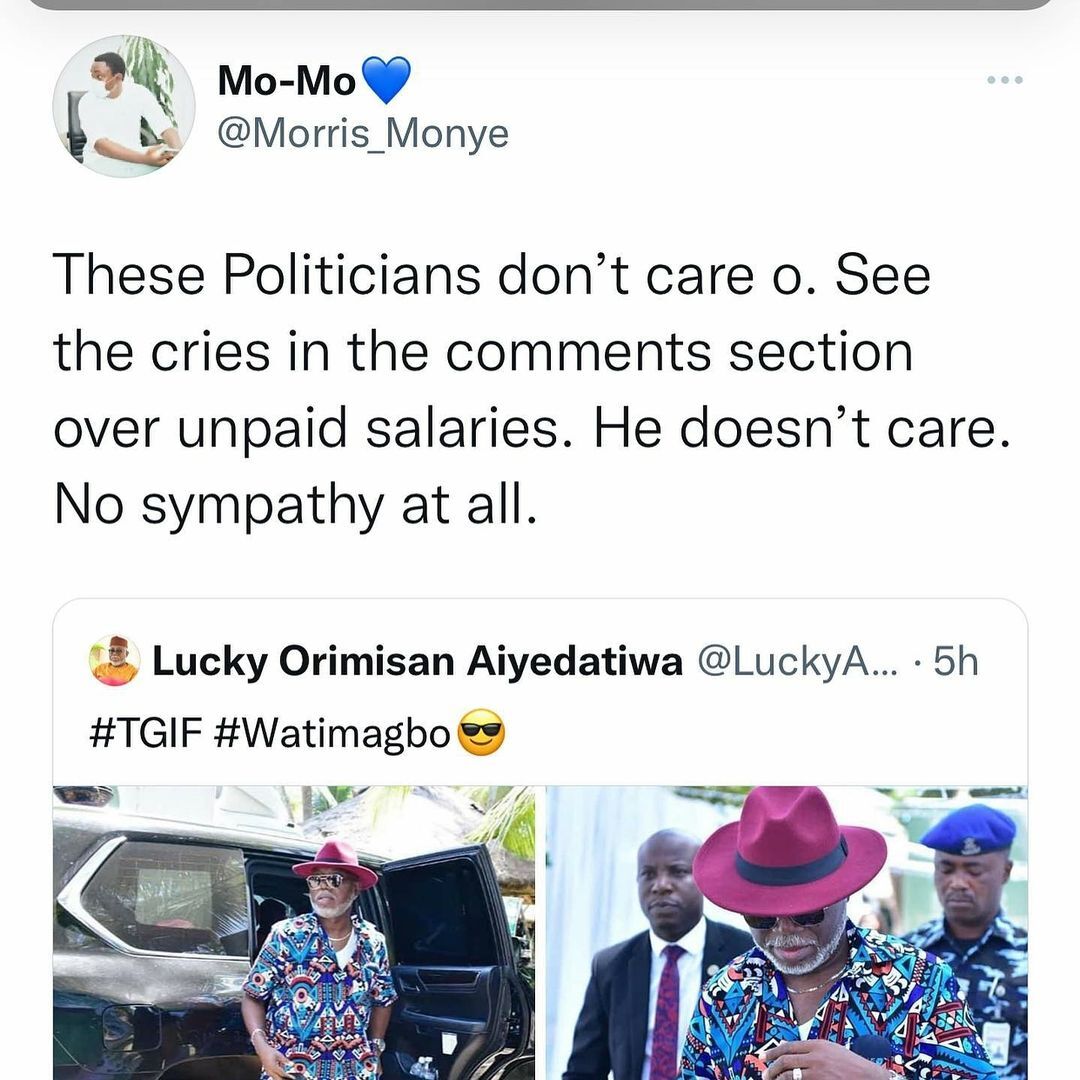Open the three-dot more options menu

pyautogui.click(x=1004, y=80)
